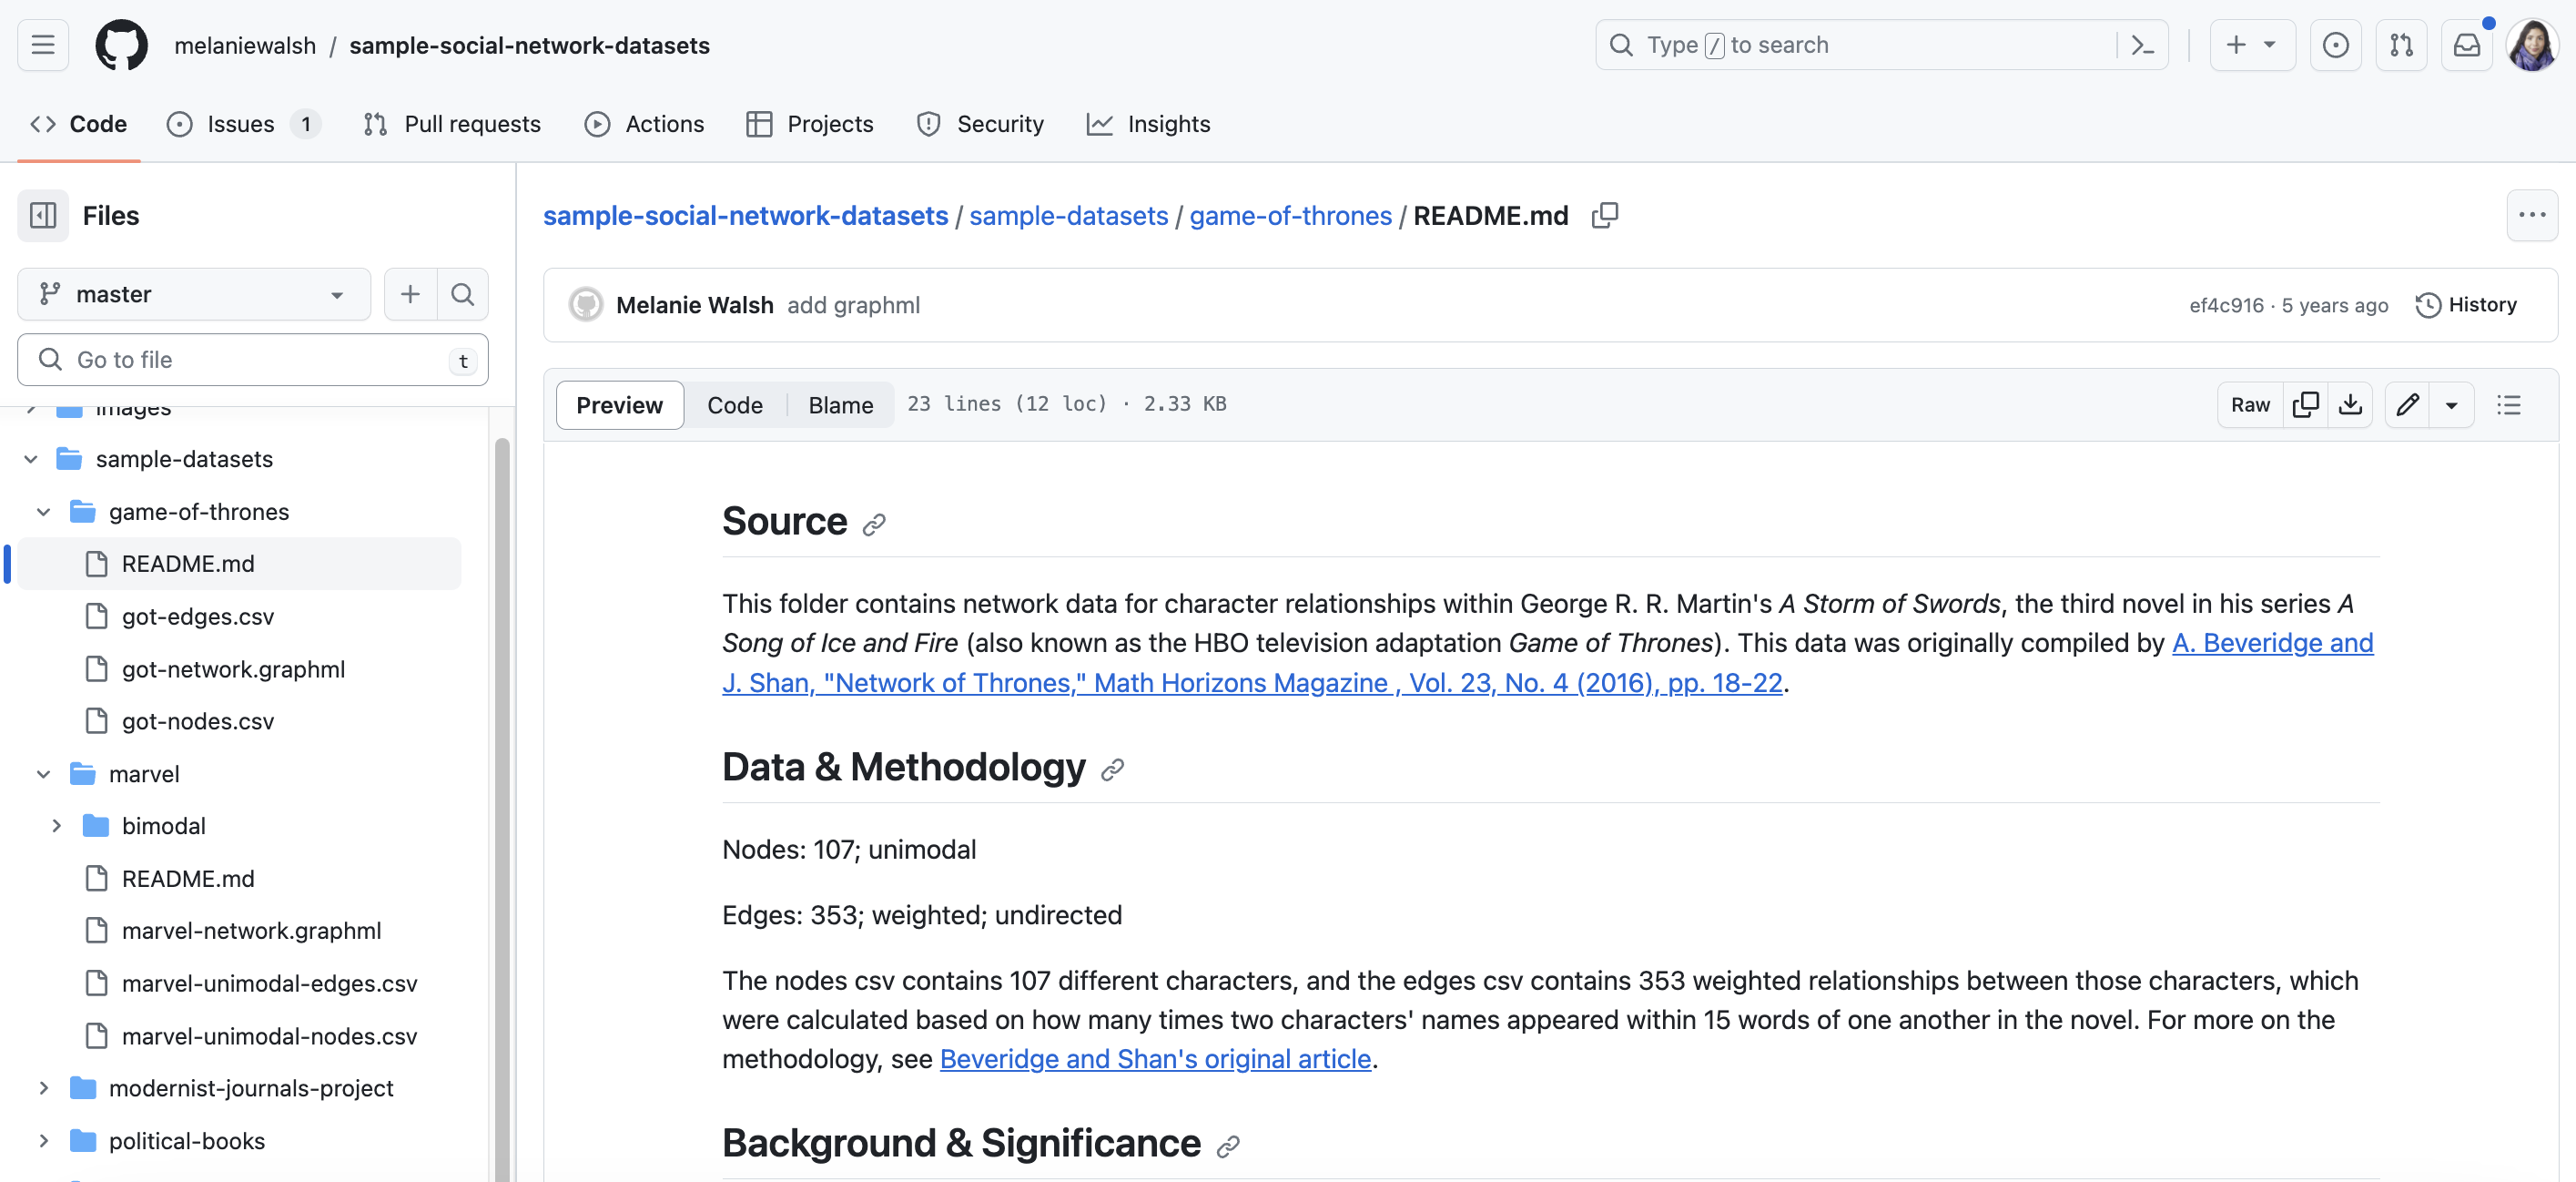The width and height of the screenshot is (2576, 1182).
Task: Click the search files magnifier icon
Action: 462,294
